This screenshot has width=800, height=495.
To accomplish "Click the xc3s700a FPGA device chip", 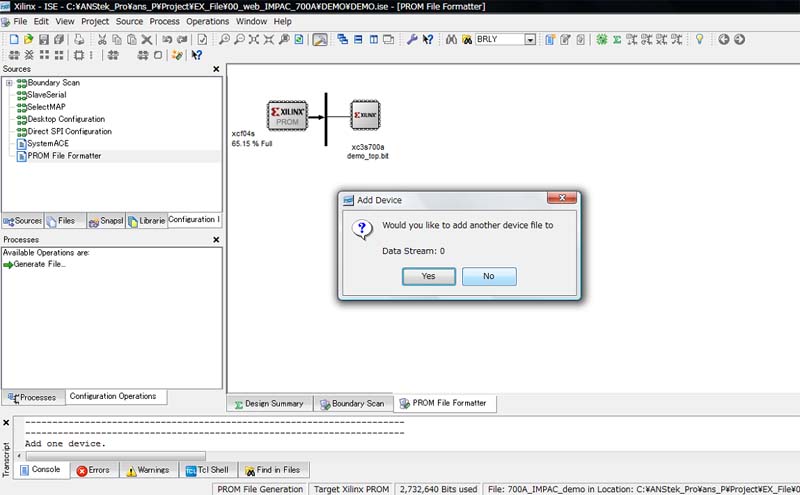I will coord(365,115).
